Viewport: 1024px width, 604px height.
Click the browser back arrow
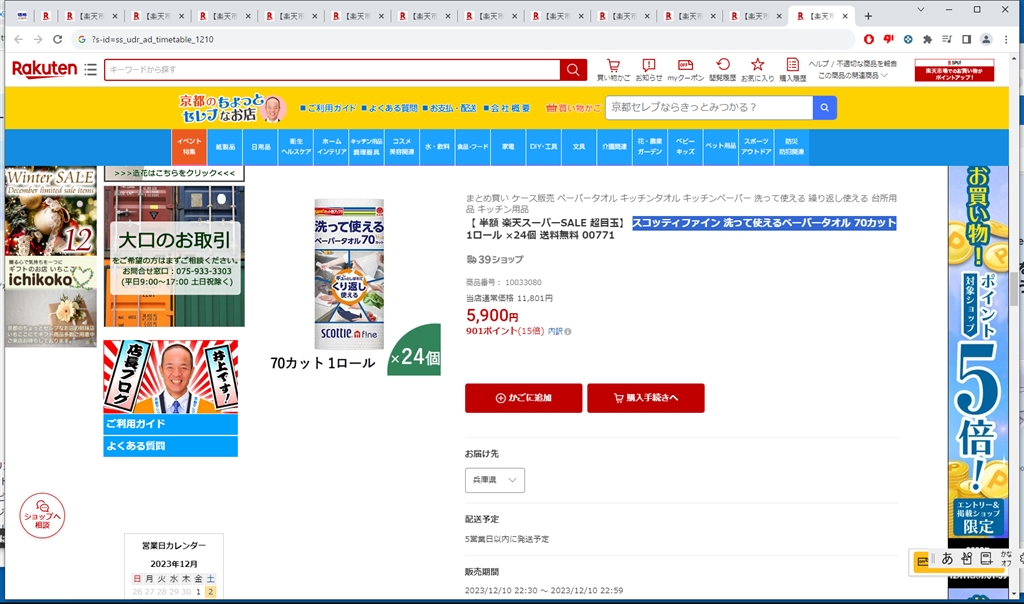[x=18, y=39]
